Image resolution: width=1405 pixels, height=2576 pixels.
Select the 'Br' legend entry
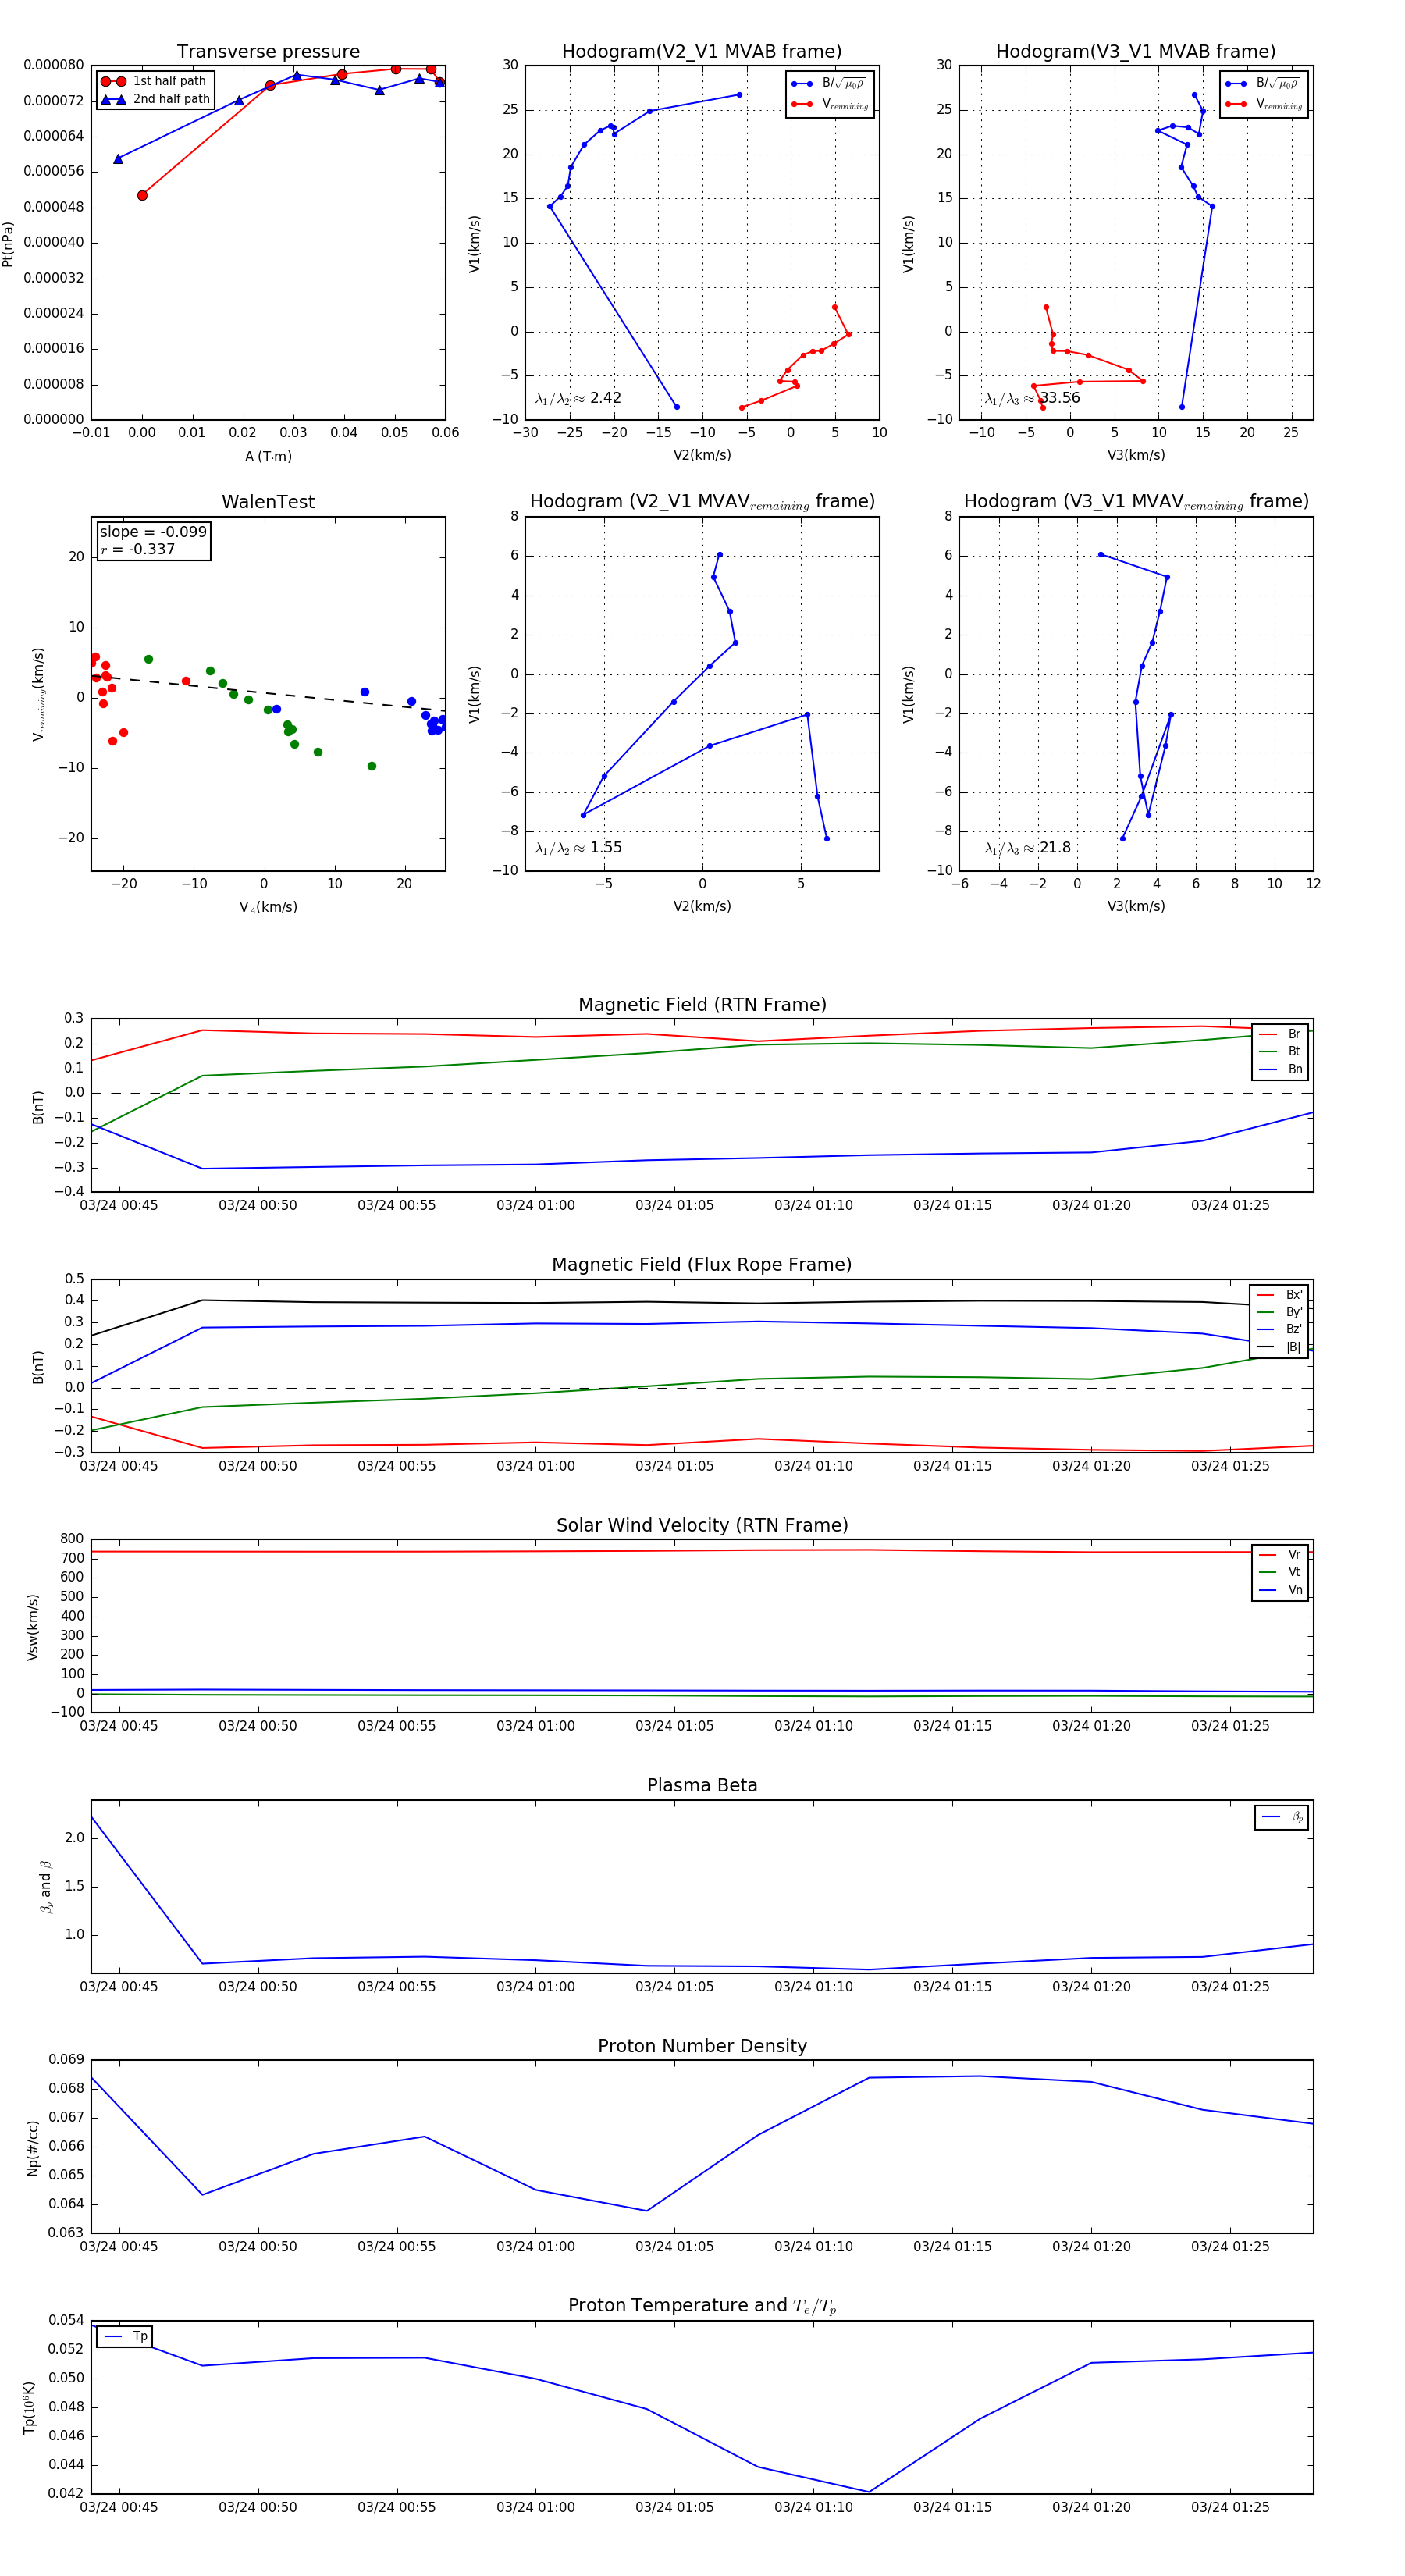[x=1280, y=1034]
